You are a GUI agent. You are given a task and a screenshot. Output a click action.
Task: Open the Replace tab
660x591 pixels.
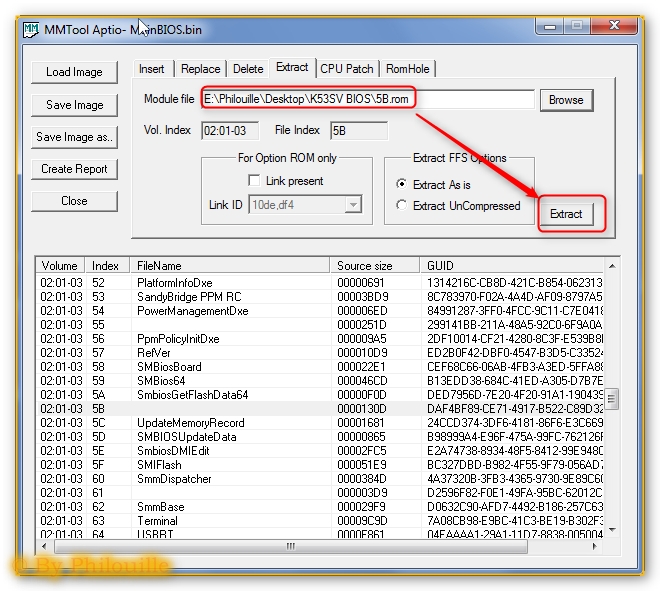tap(200, 69)
